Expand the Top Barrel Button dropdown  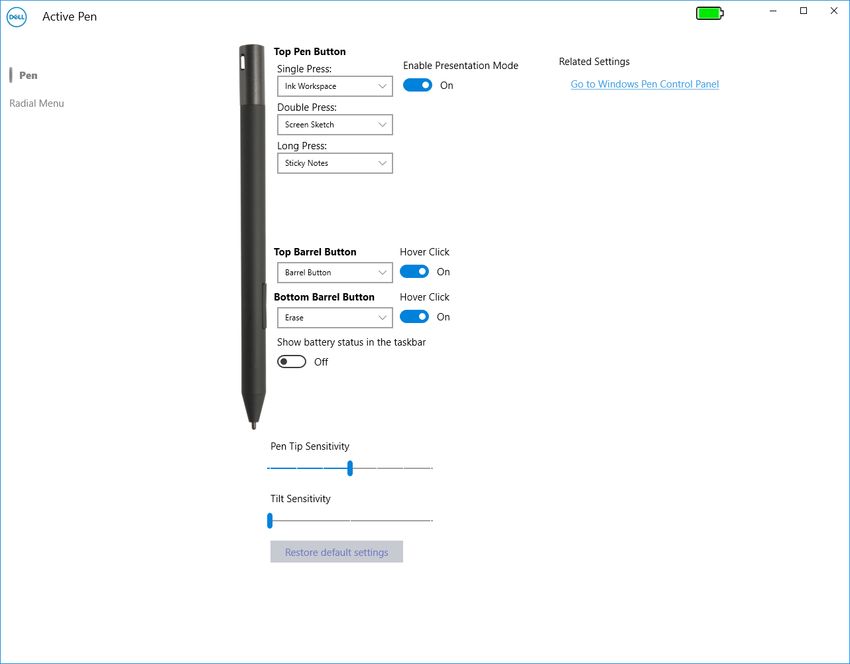click(334, 273)
